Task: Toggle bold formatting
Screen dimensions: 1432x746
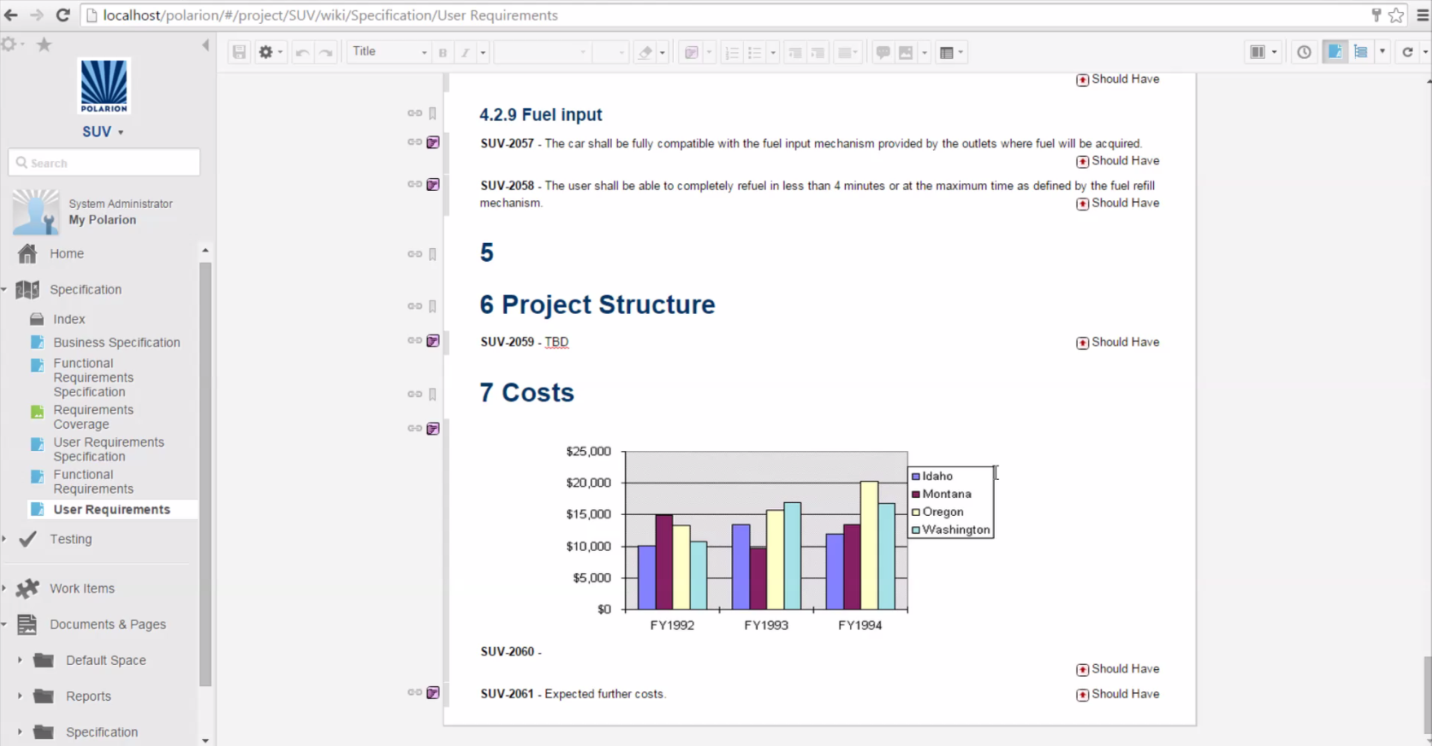Action: [444, 53]
